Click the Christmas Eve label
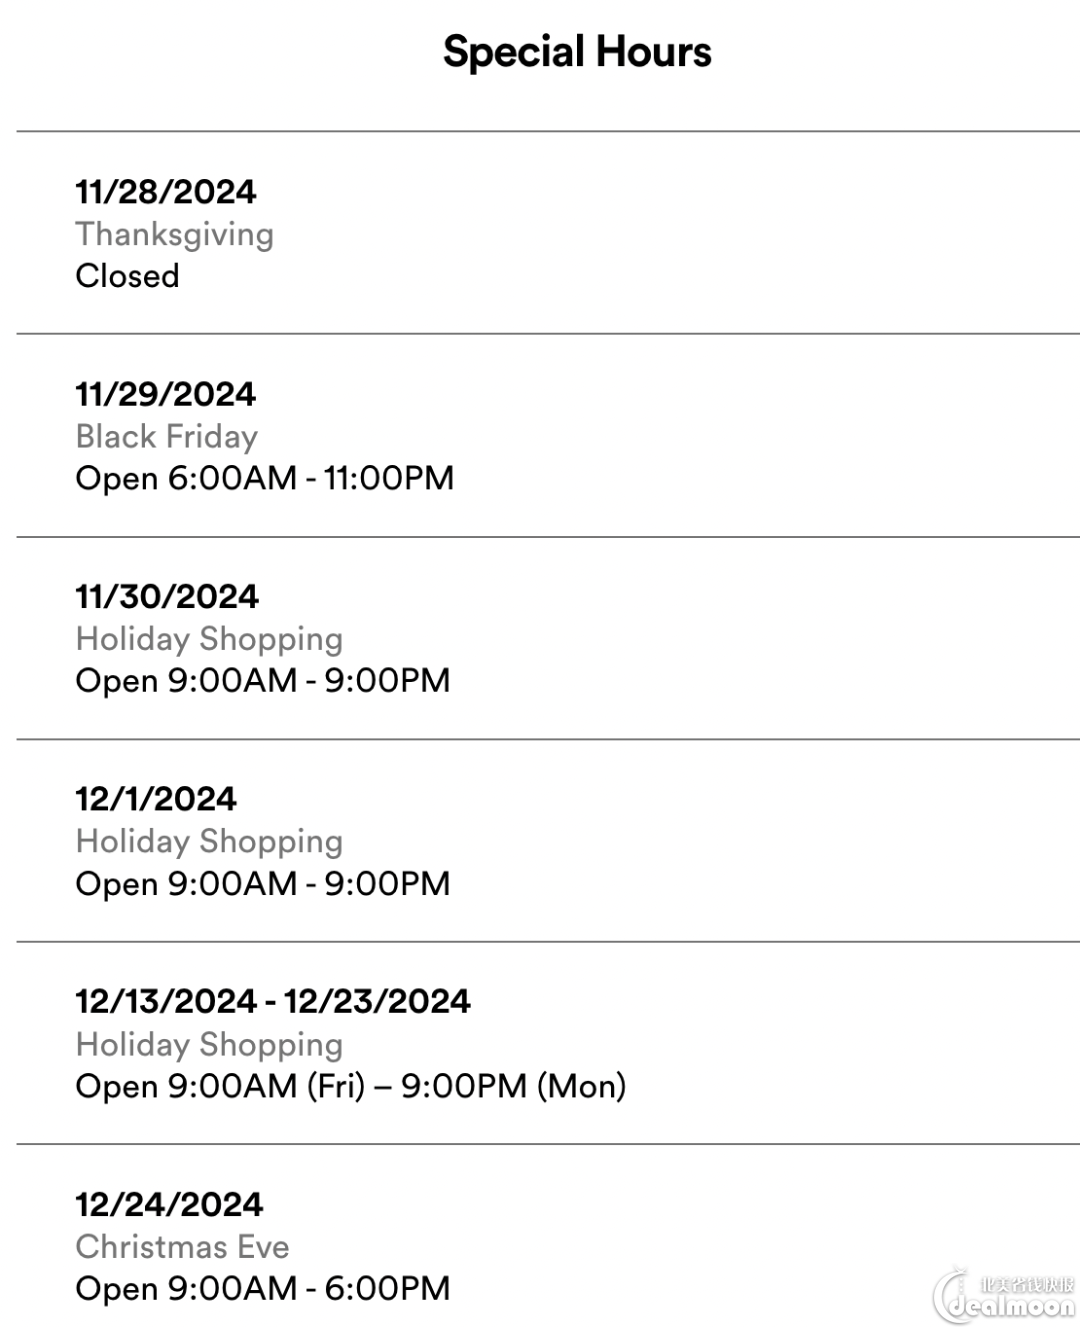 pyautogui.click(x=183, y=1247)
